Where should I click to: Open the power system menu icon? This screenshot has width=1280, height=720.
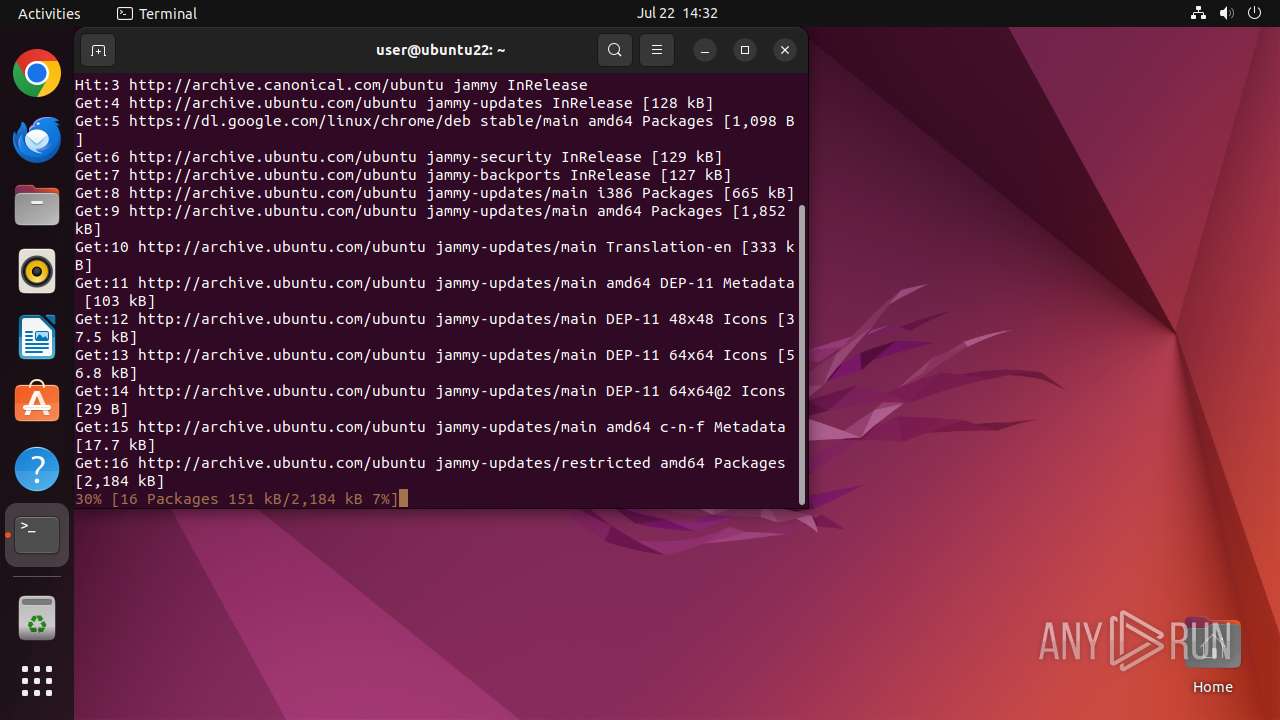tap(1255, 14)
